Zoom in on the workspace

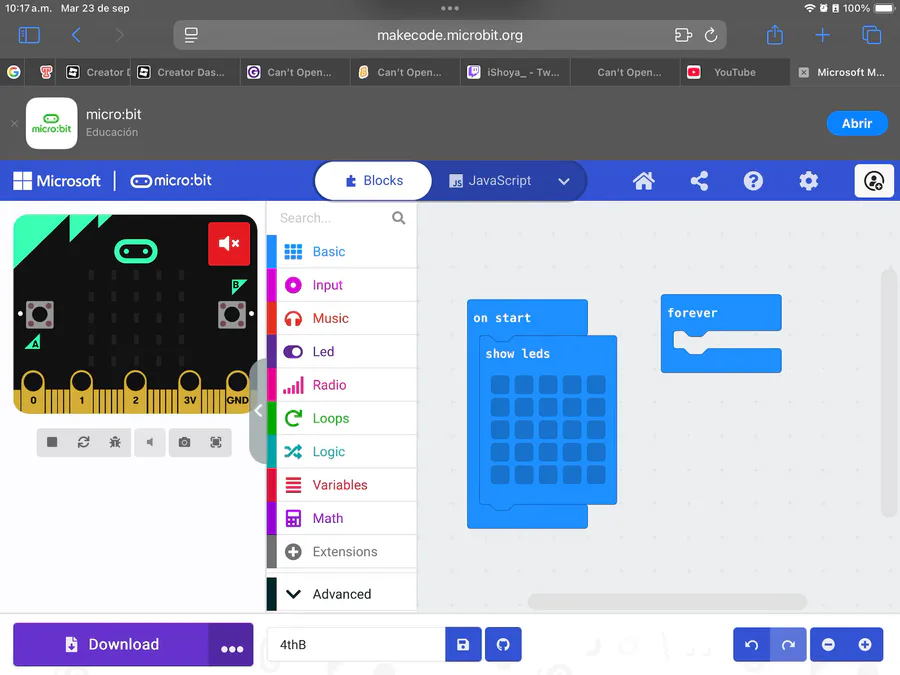865,645
